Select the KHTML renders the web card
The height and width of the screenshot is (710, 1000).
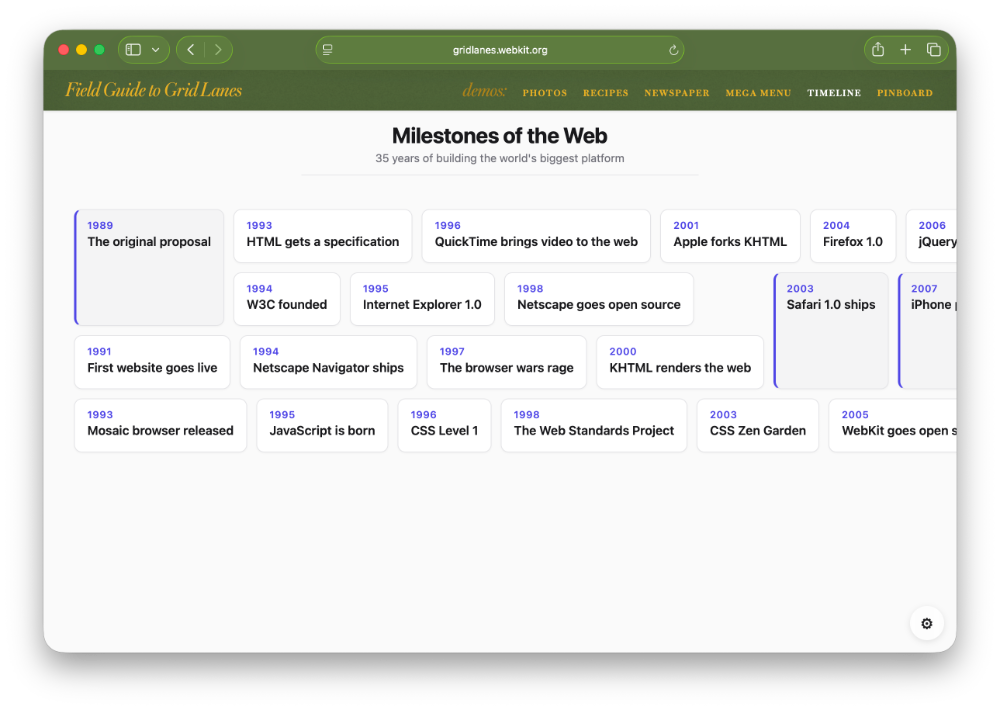(680, 362)
